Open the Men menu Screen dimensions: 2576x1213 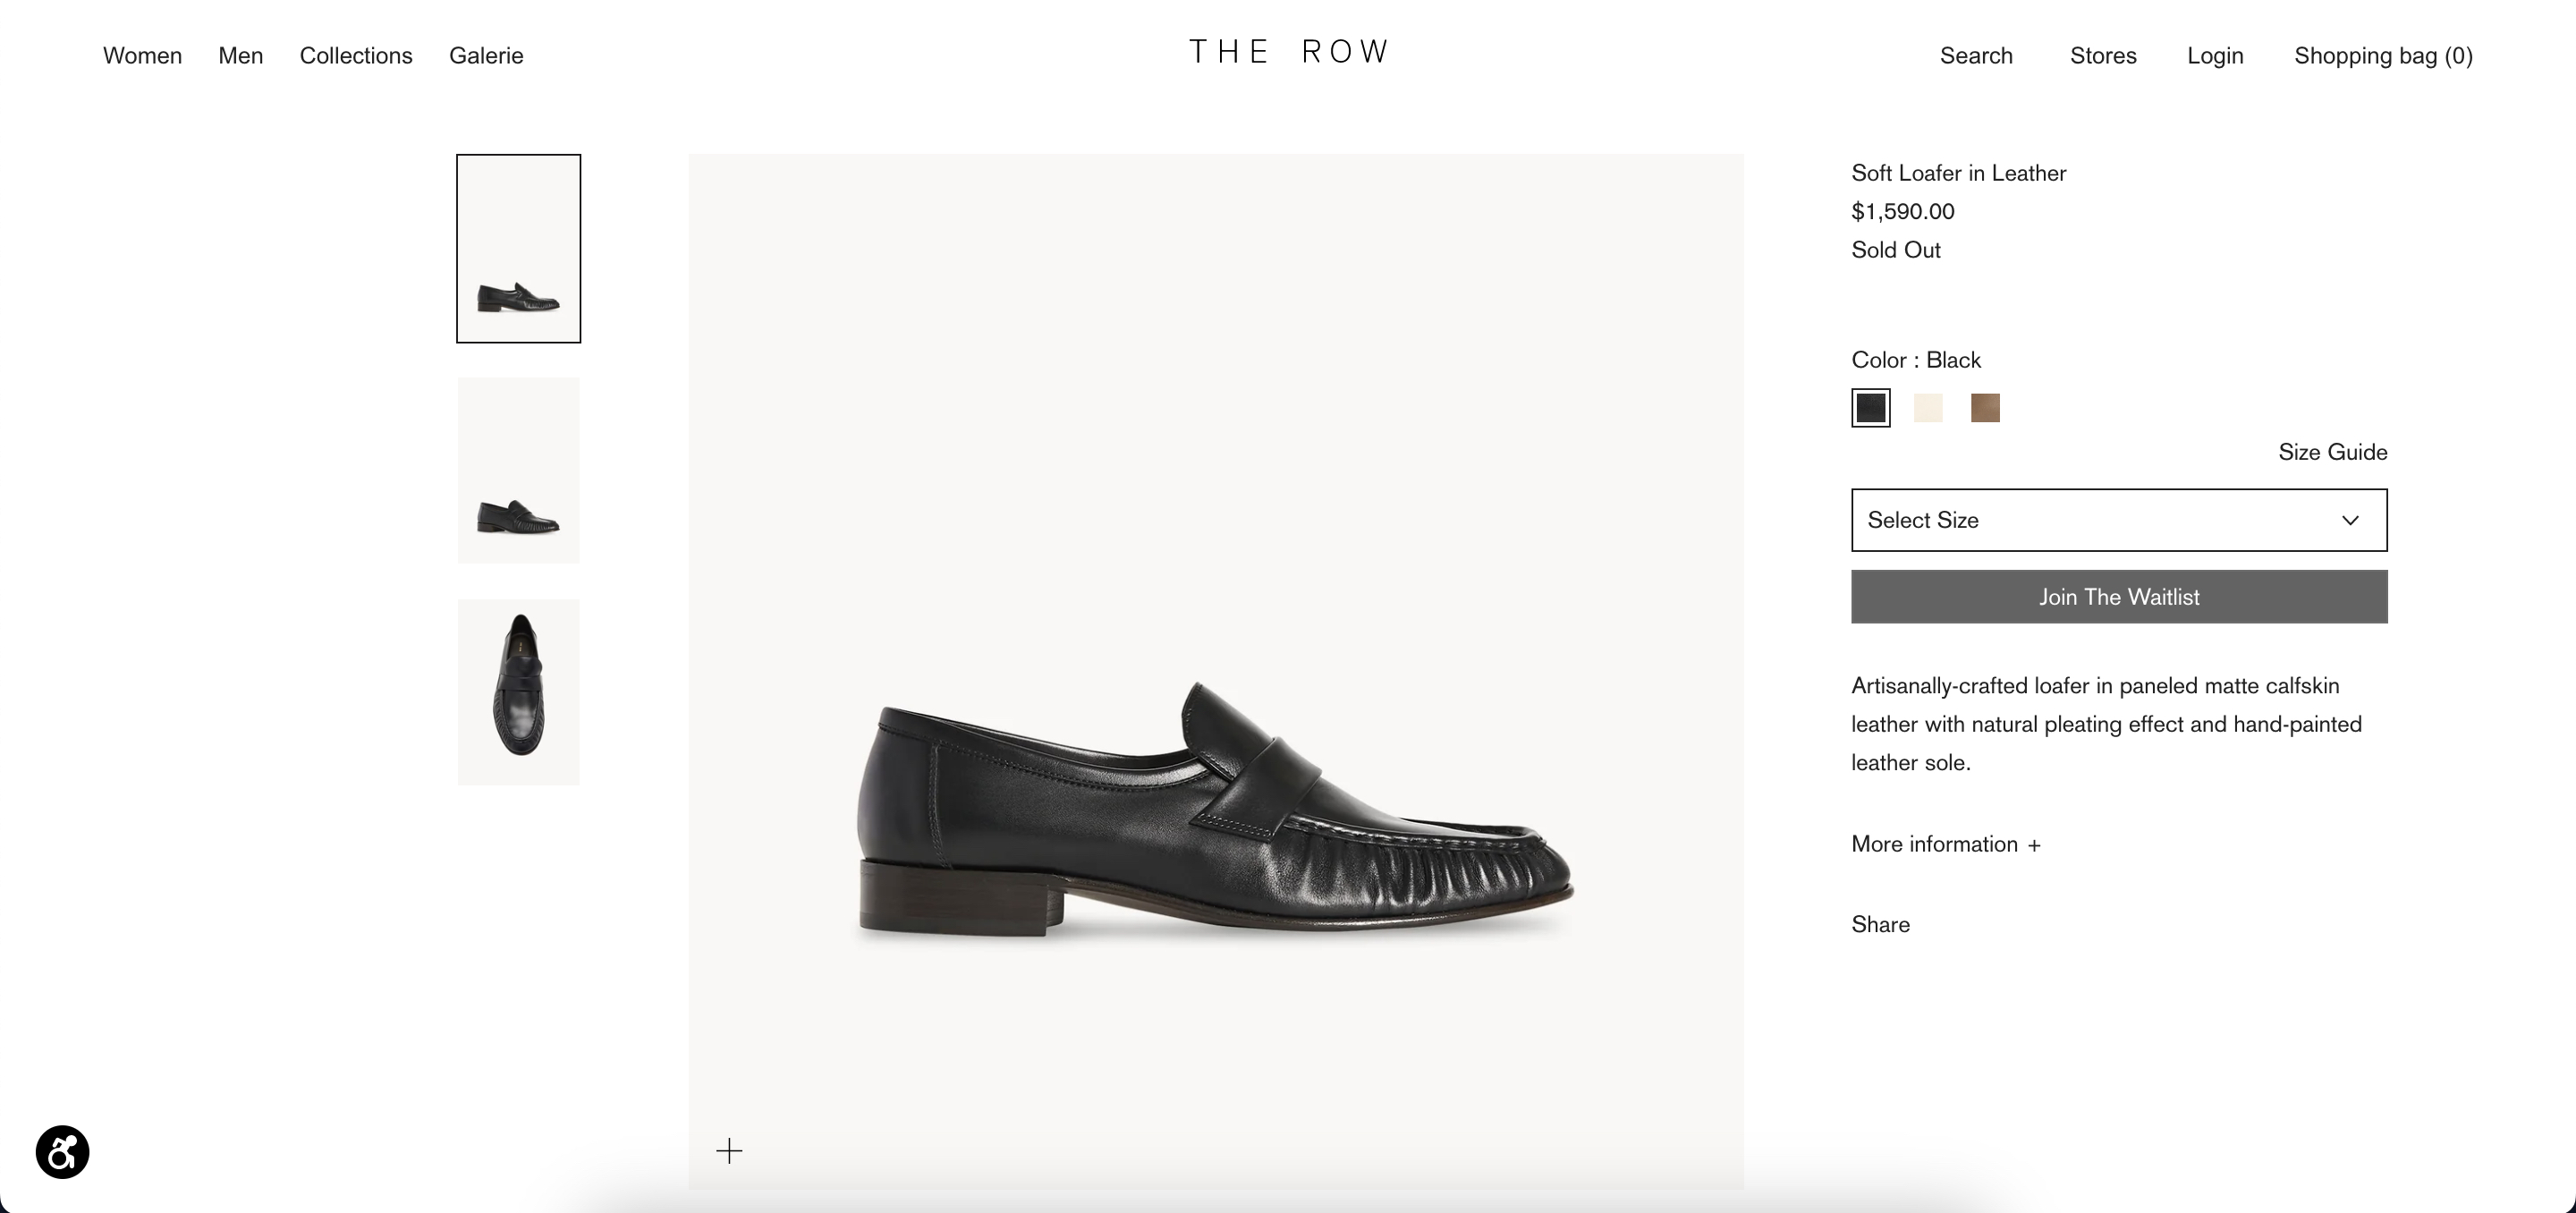click(x=241, y=56)
